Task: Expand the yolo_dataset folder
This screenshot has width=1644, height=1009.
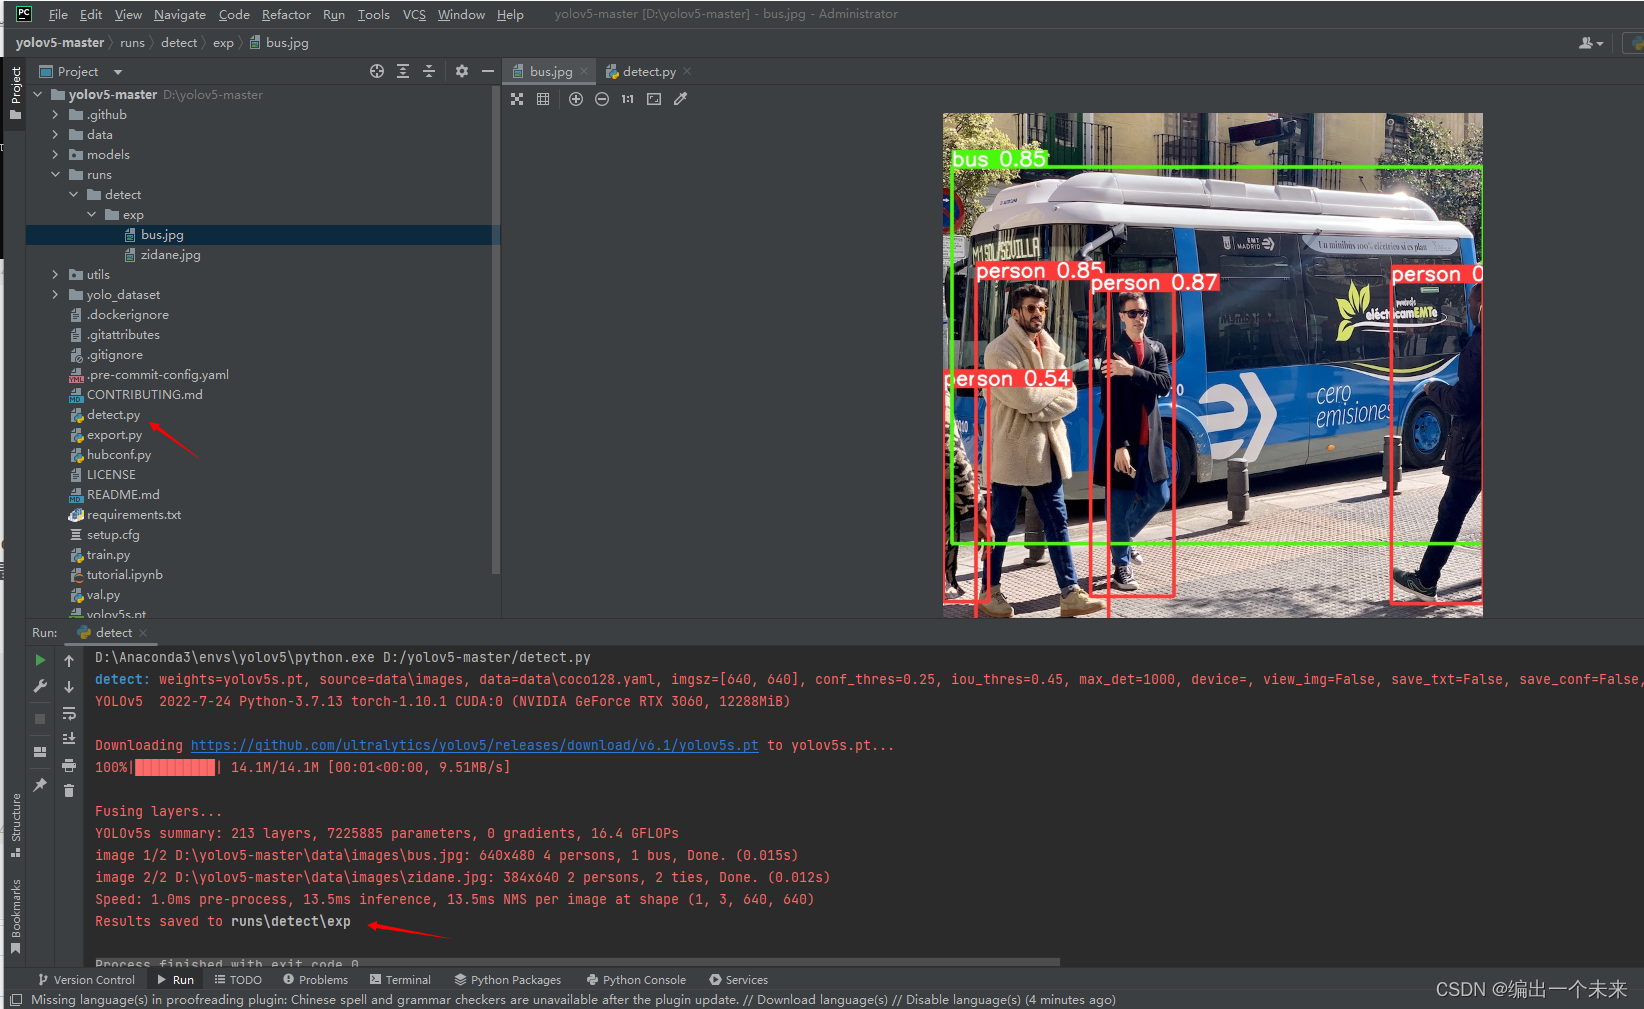Action: pyautogui.click(x=56, y=295)
